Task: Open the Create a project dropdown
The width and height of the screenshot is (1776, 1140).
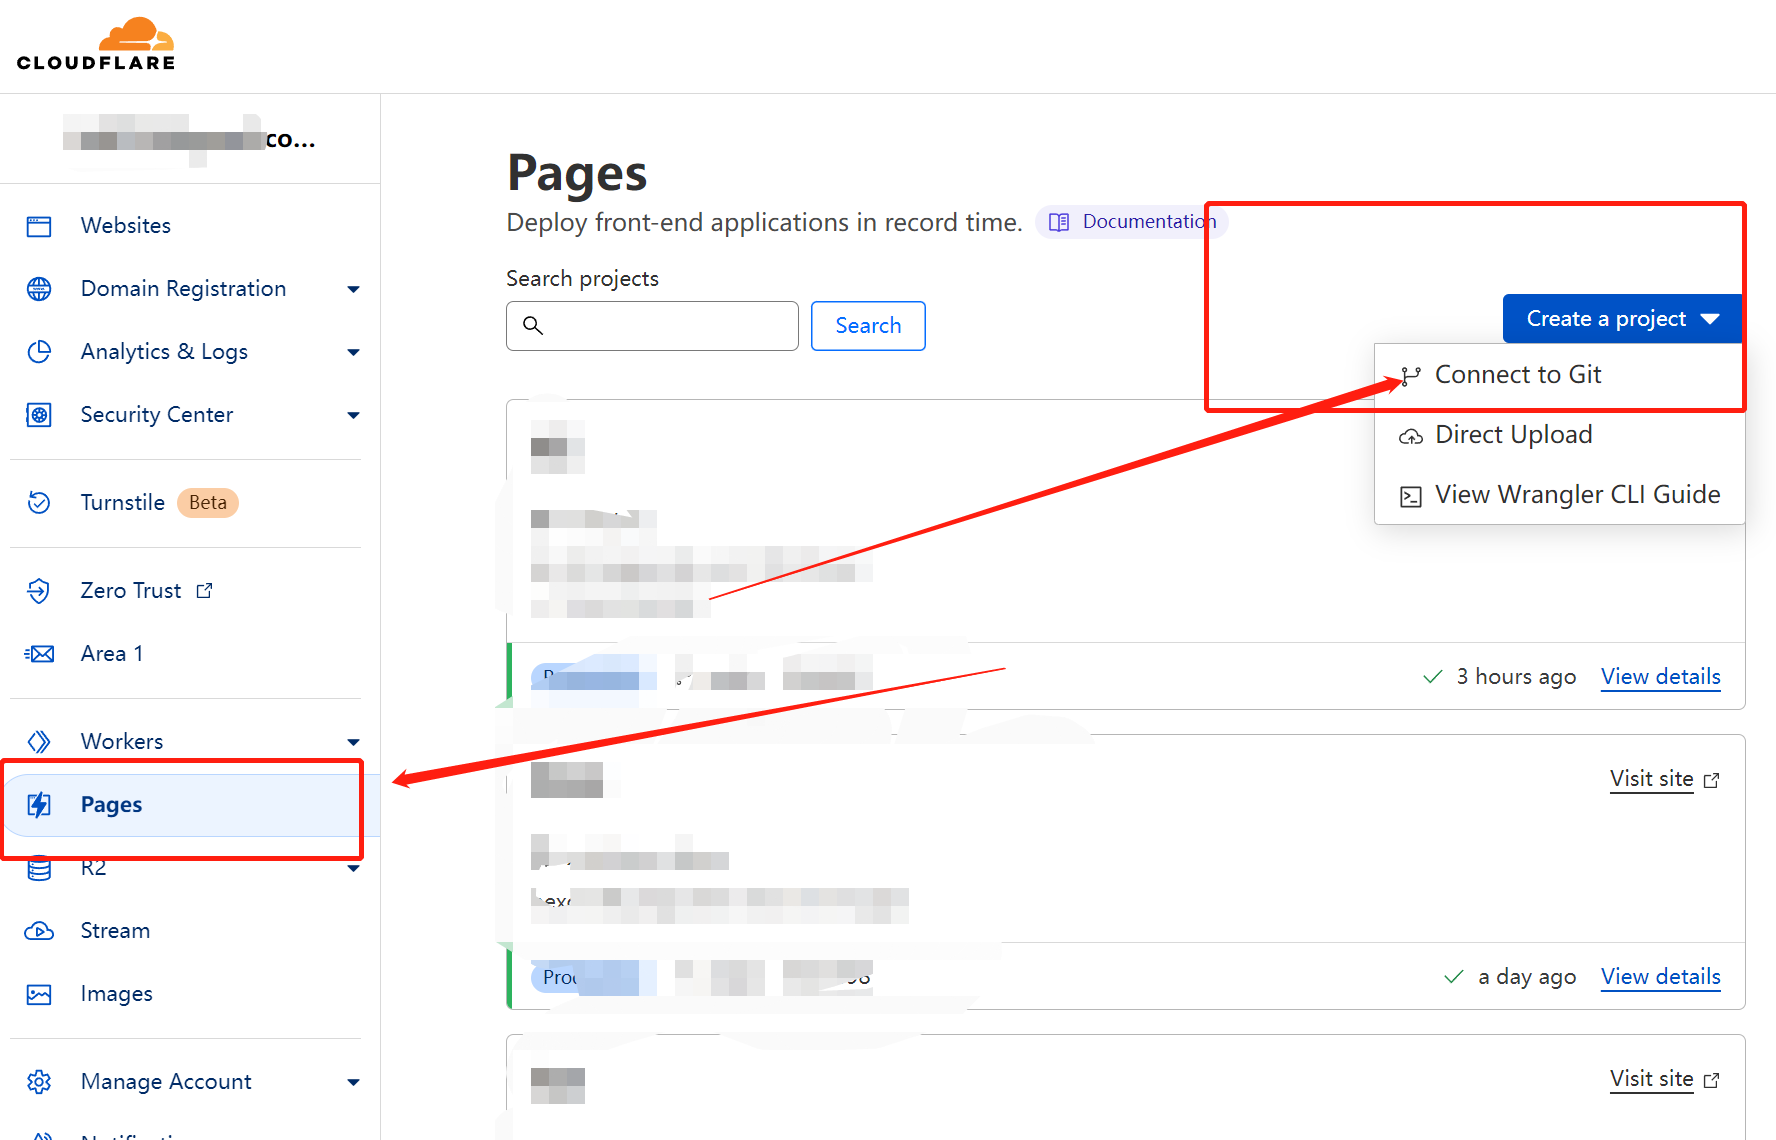Action: pyautogui.click(x=1622, y=319)
